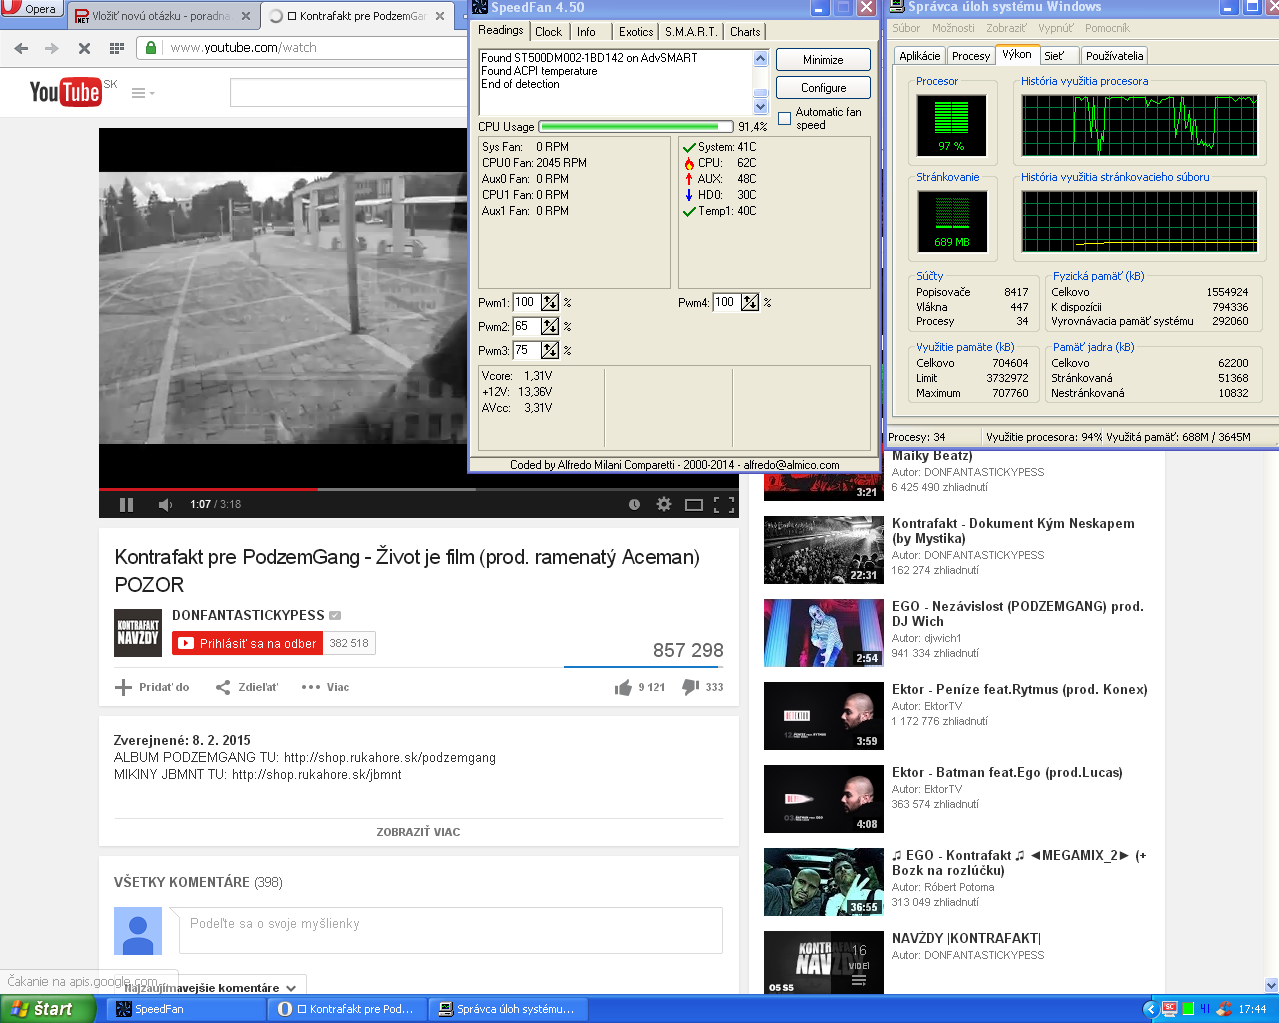The width and height of the screenshot is (1279, 1023).
Task: Adjust Pwm4 value spinner arrows
Action: coord(750,302)
